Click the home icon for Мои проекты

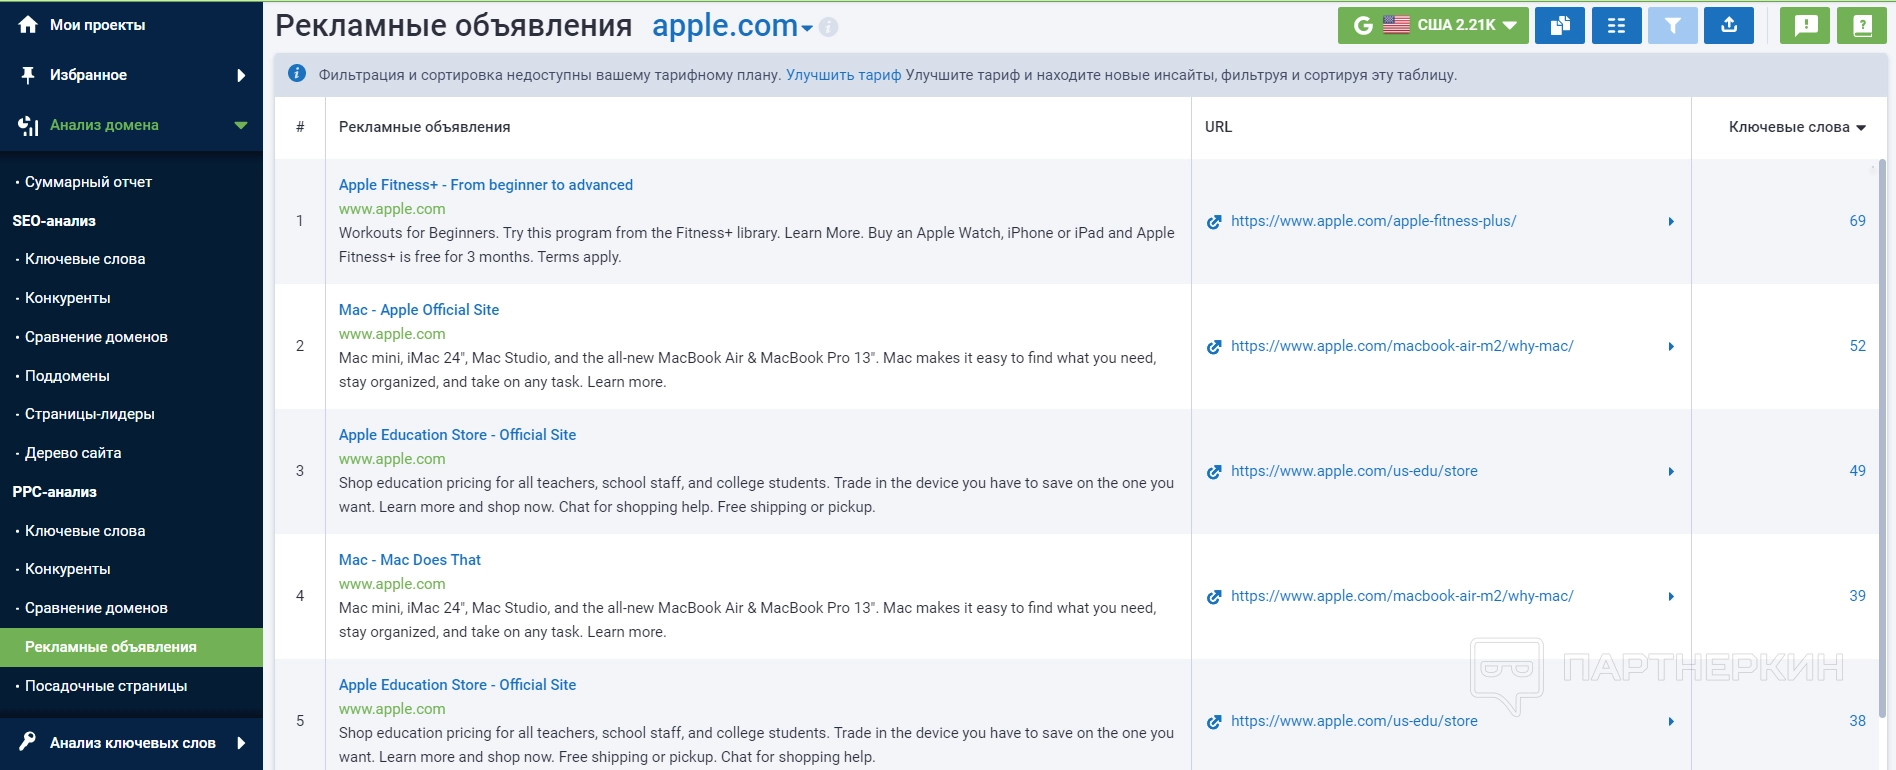pos(28,25)
